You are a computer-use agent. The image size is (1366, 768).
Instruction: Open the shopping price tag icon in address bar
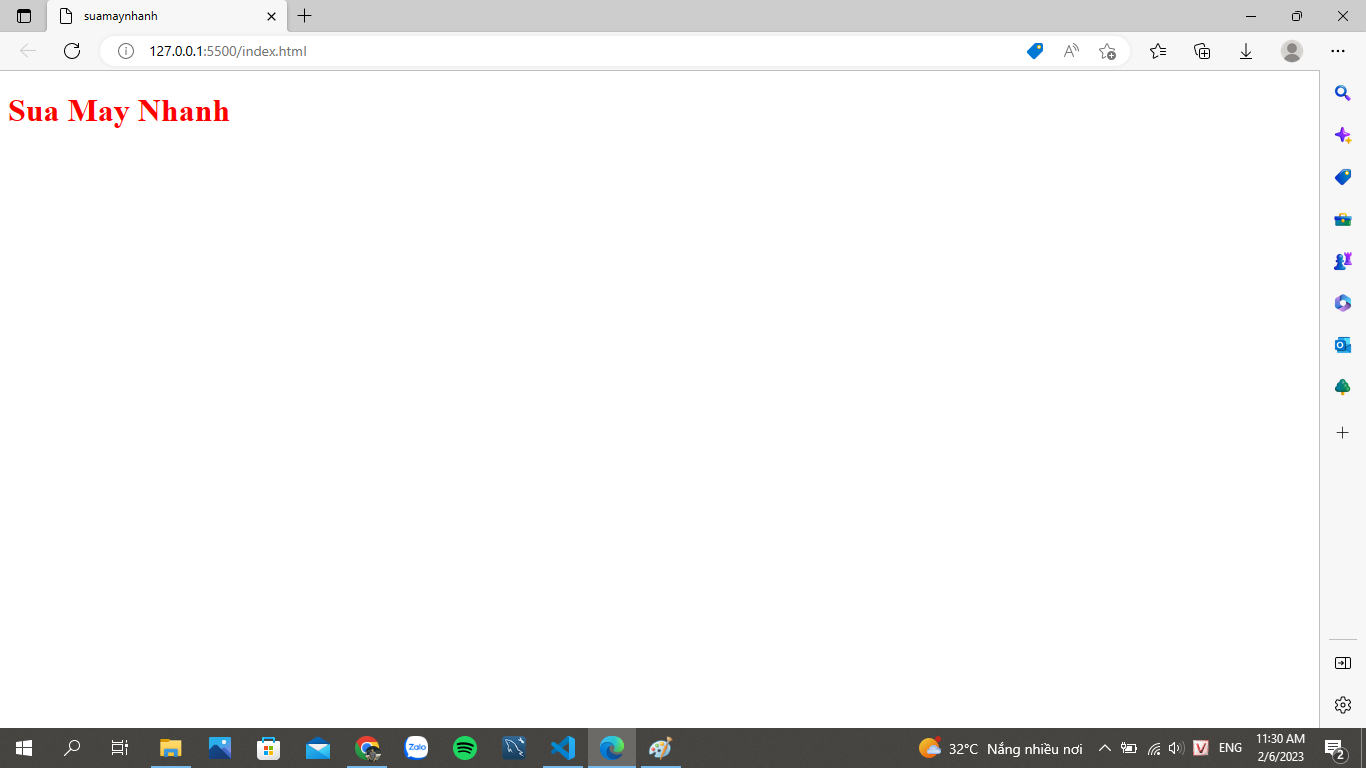1035,51
